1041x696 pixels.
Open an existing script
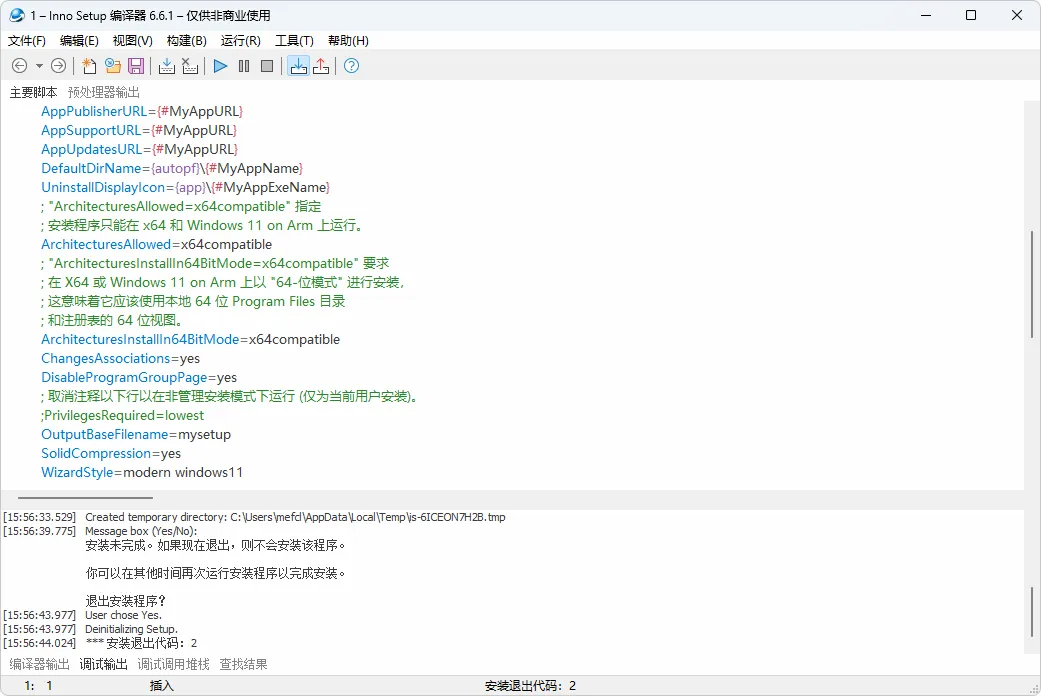point(112,66)
